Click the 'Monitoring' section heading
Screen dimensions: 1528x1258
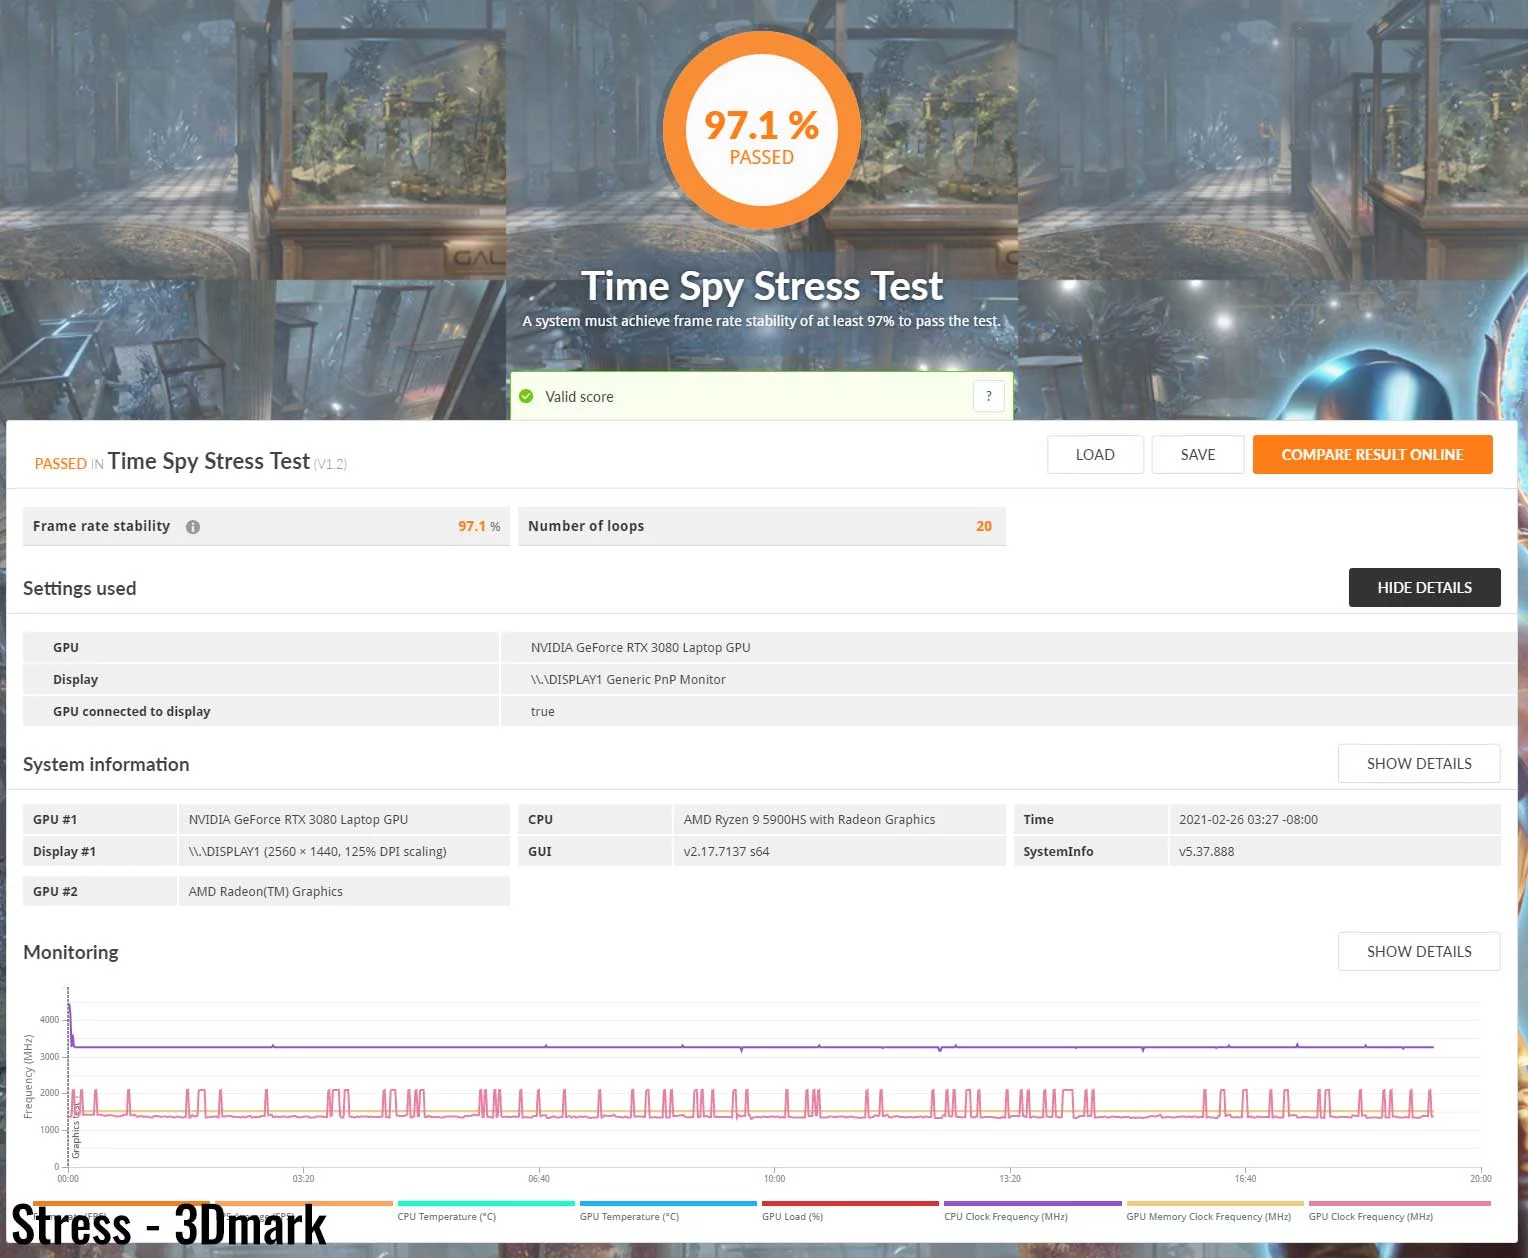point(71,952)
